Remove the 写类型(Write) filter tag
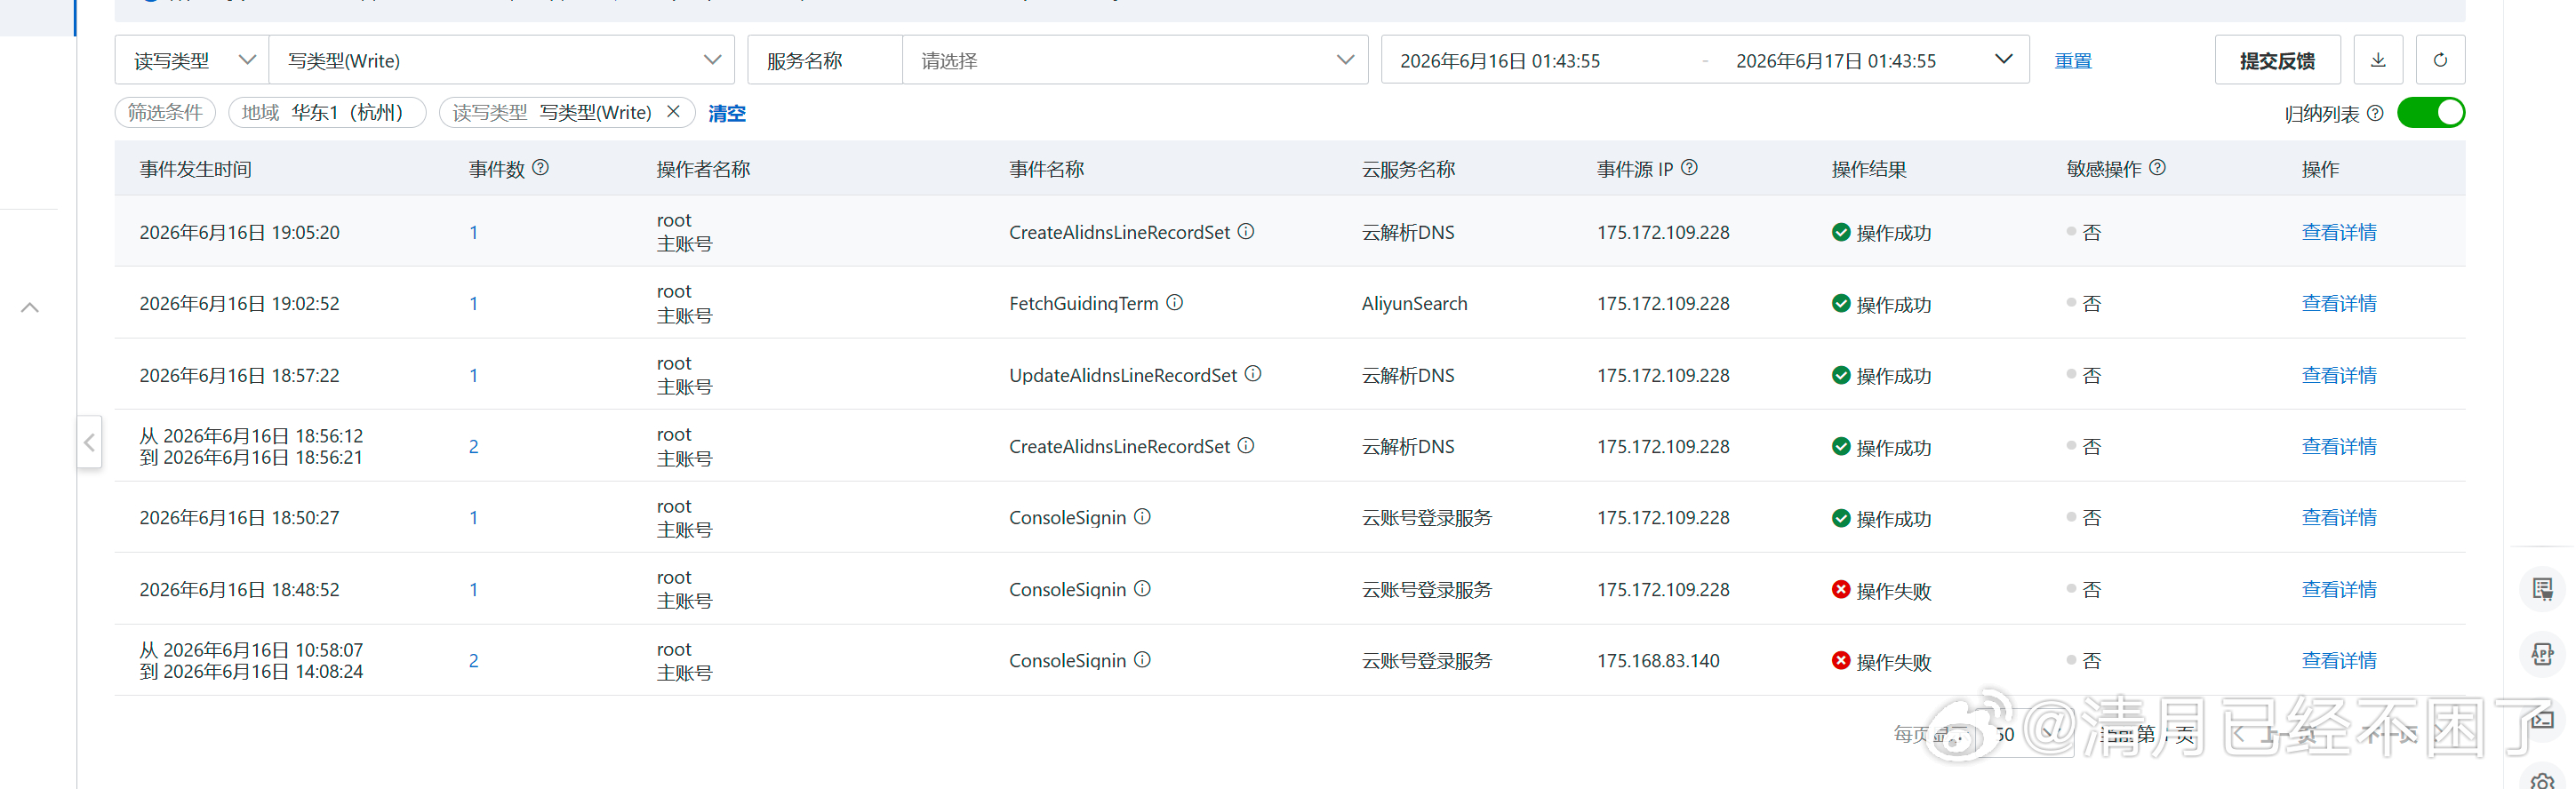Image resolution: width=2576 pixels, height=789 pixels. pos(673,112)
